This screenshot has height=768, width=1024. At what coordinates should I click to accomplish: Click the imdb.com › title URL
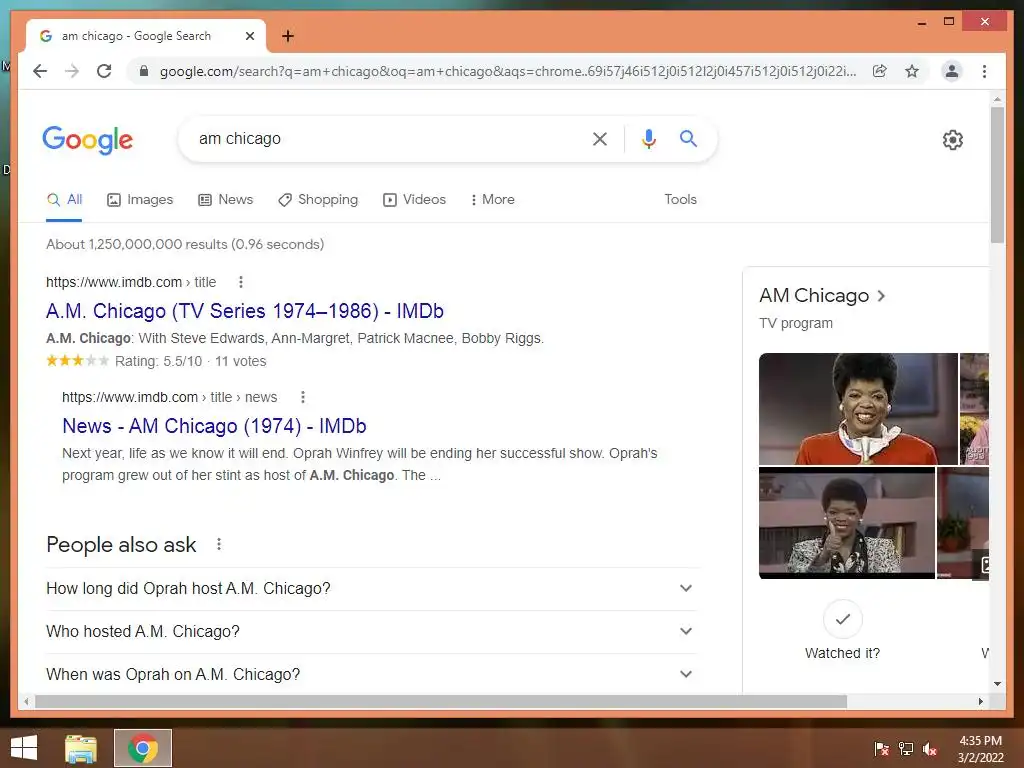click(131, 282)
